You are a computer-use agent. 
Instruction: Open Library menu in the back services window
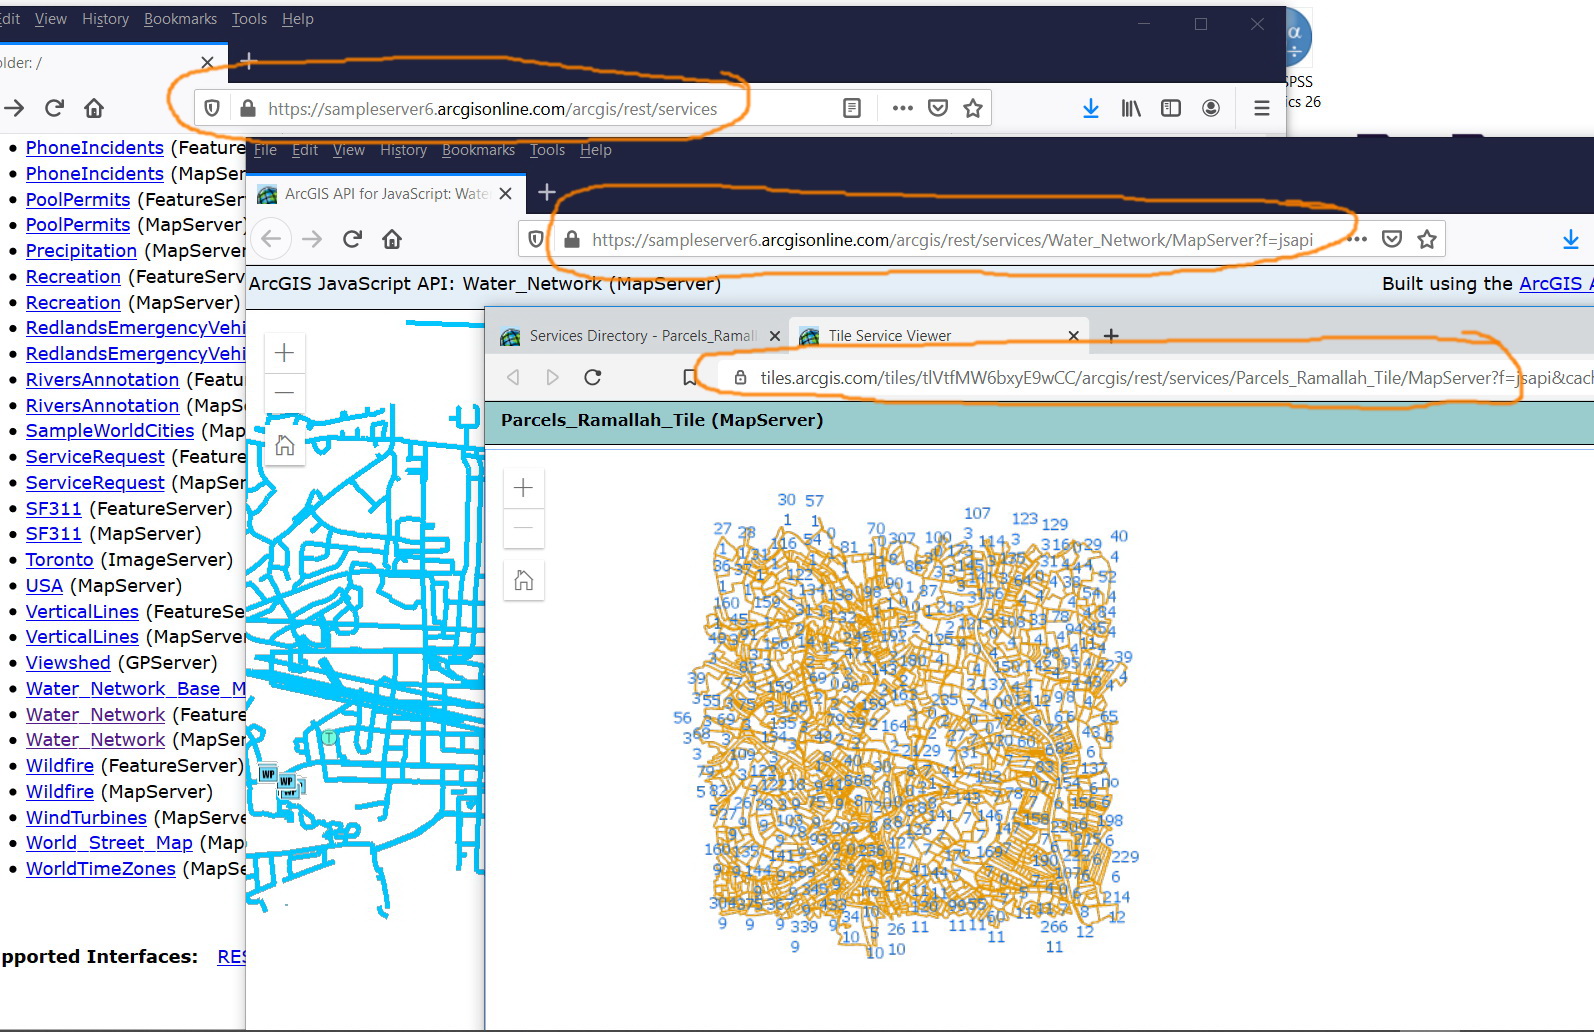click(x=1131, y=108)
